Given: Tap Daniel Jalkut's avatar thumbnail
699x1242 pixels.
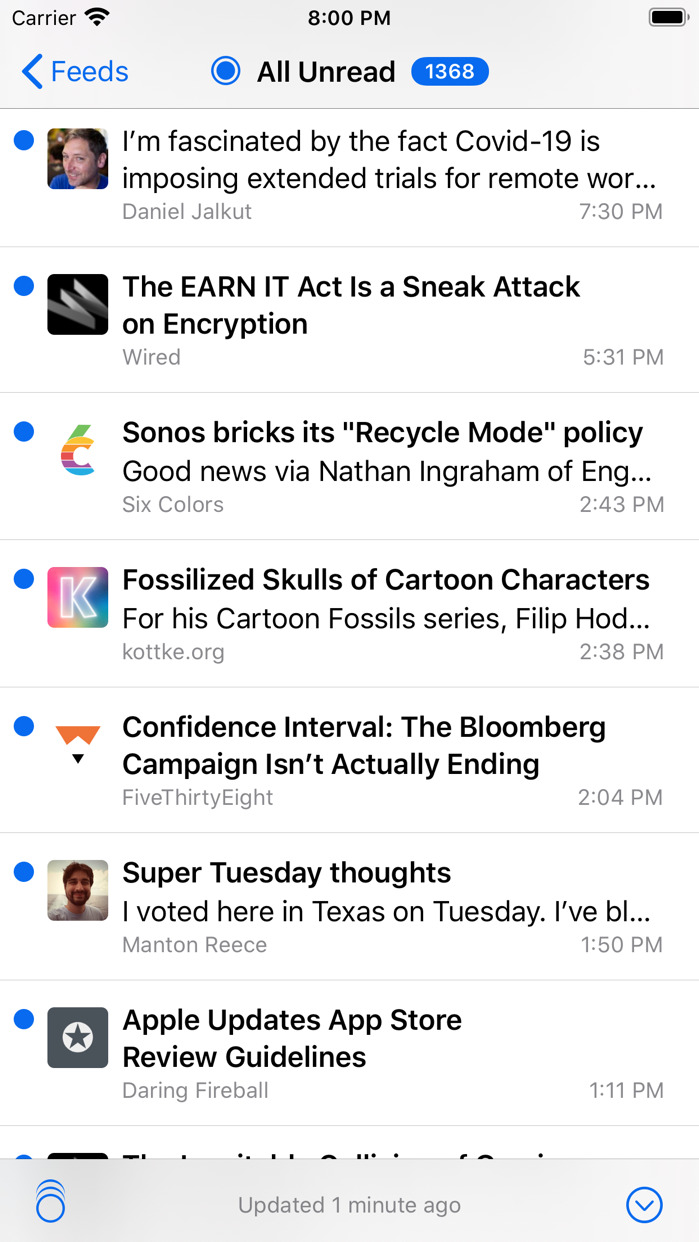Looking at the screenshot, I should click(77, 158).
